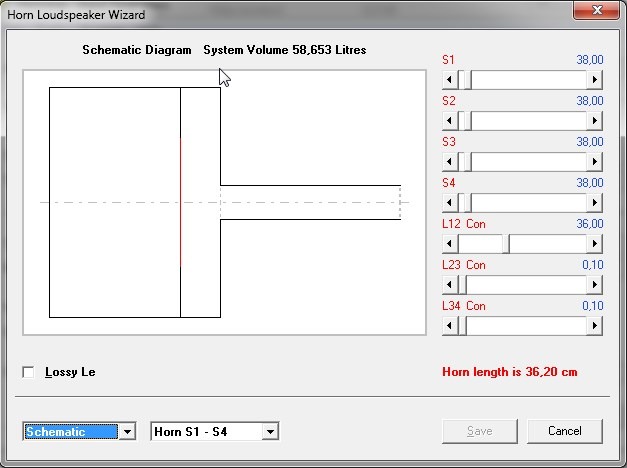627x468 pixels.
Task: Click the left arrow of the S2 slider
Action: pos(450,120)
